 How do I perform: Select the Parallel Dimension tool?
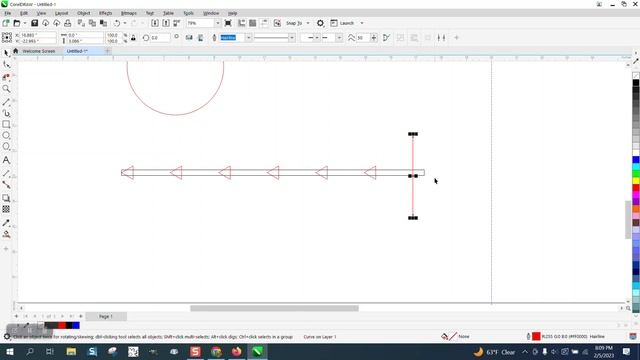point(6,173)
